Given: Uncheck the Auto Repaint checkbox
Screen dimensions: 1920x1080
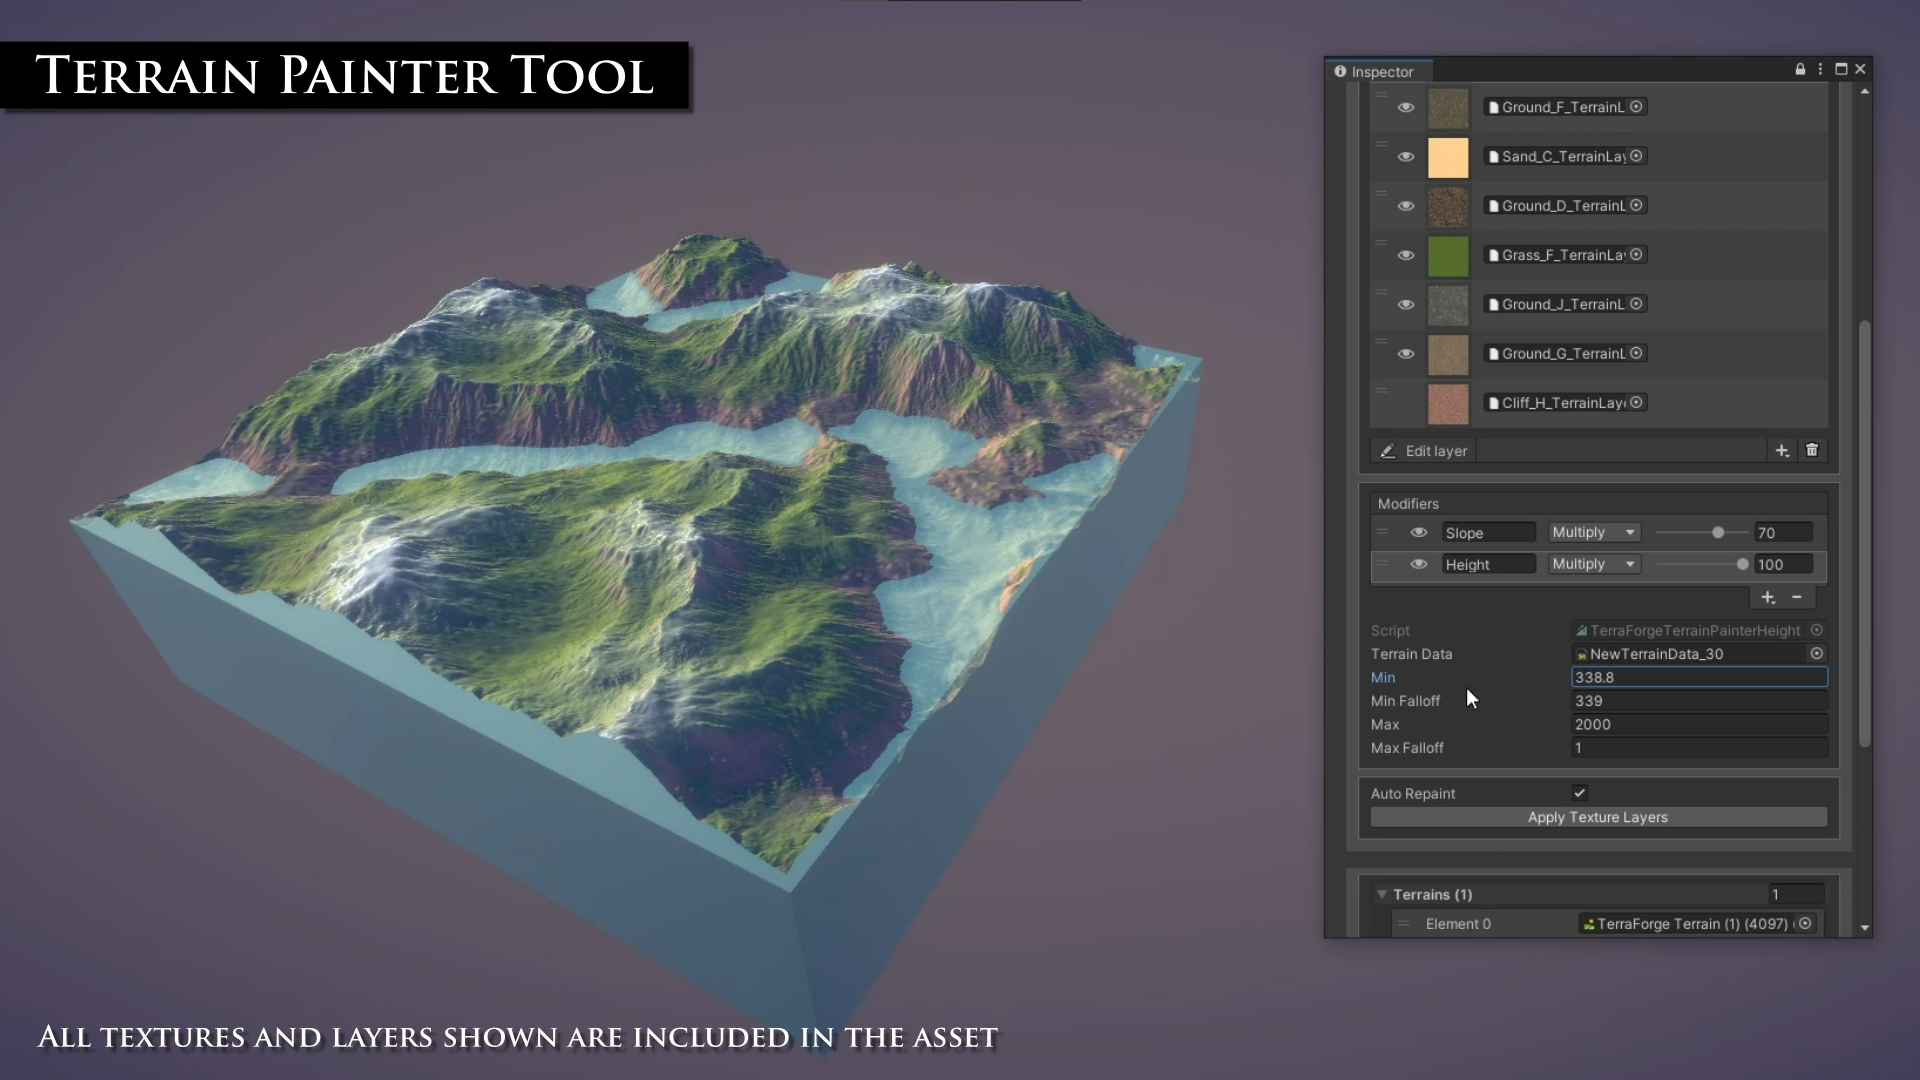Looking at the screenshot, I should (1579, 793).
